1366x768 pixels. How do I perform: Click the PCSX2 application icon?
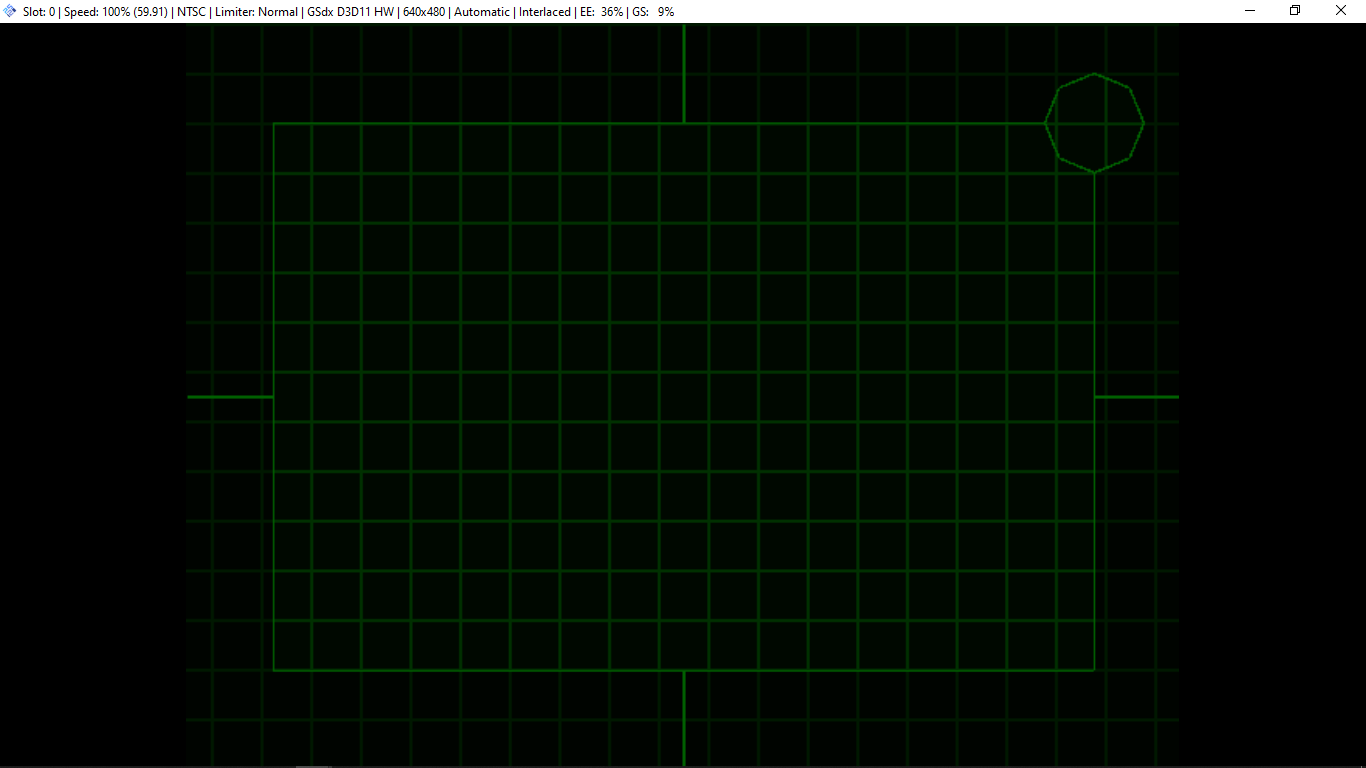click(10, 11)
